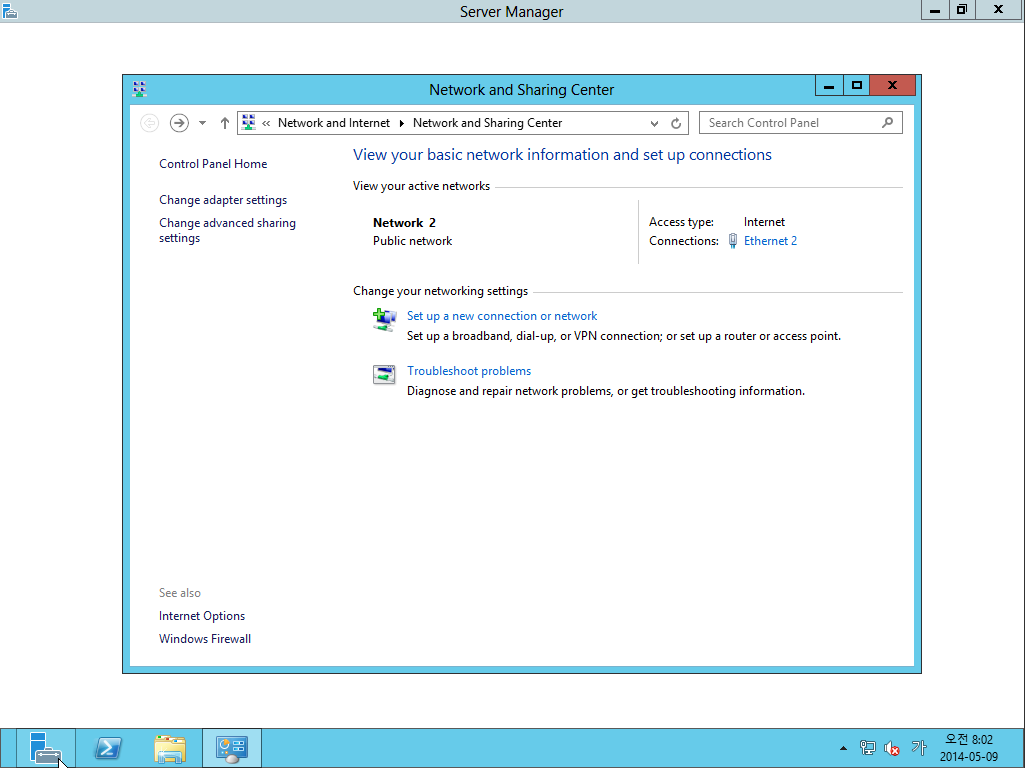Open Internet Options
The width and height of the screenshot is (1025, 768).
(202, 616)
